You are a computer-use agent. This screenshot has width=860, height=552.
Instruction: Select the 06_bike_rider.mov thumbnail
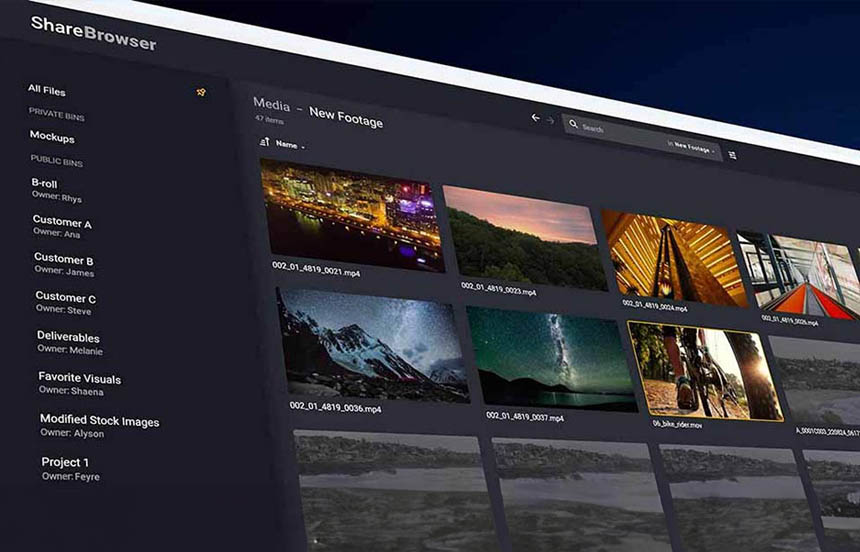pos(705,371)
